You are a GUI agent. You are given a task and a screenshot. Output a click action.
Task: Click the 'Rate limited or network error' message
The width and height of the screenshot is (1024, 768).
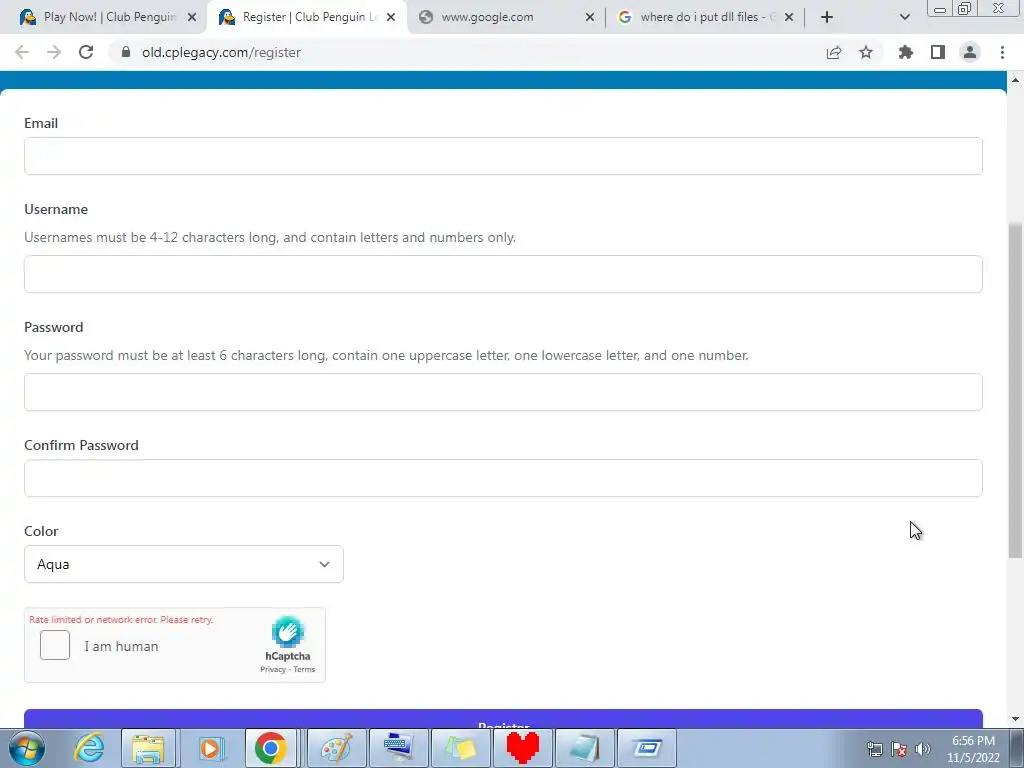(121, 620)
